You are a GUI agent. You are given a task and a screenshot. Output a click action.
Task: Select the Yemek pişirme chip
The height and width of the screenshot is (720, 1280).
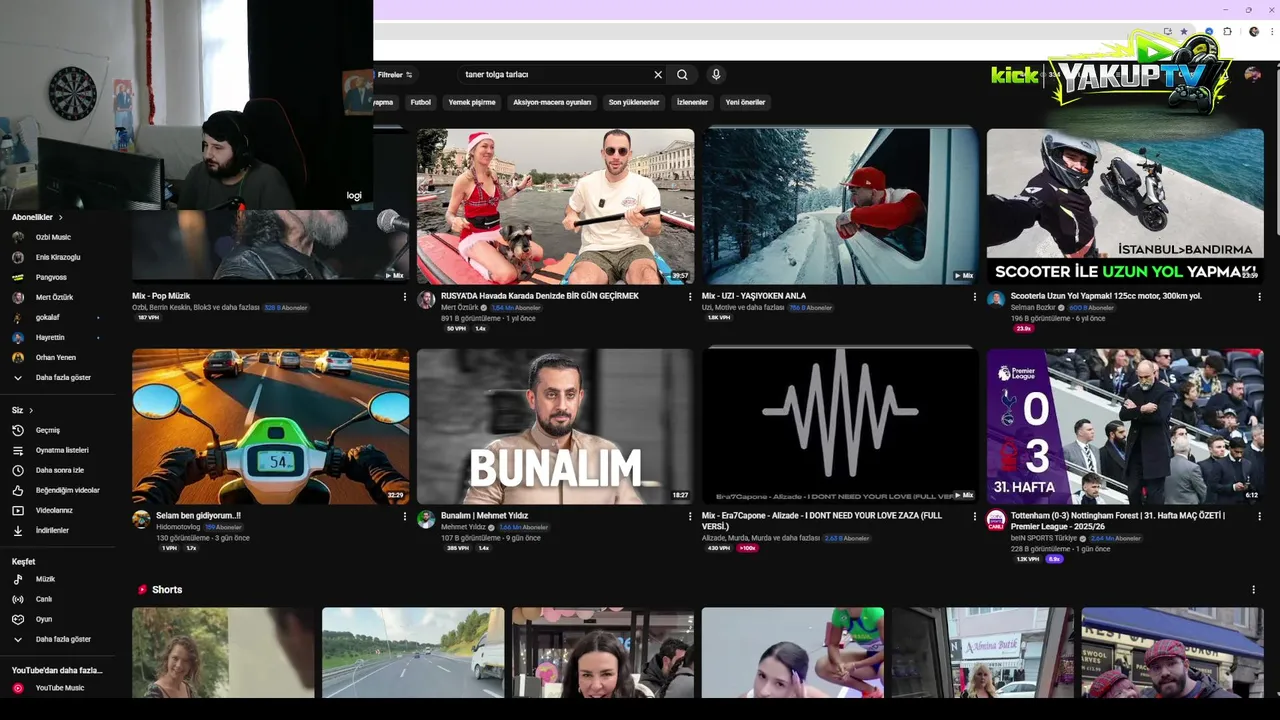pyautogui.click(x=472, y=102)
